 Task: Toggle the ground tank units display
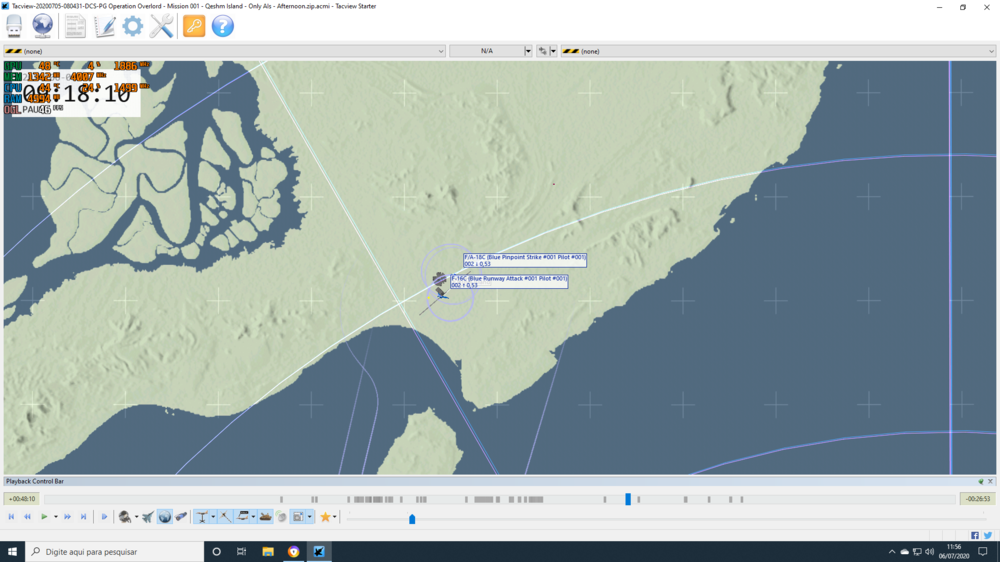[x=265, y=517]
